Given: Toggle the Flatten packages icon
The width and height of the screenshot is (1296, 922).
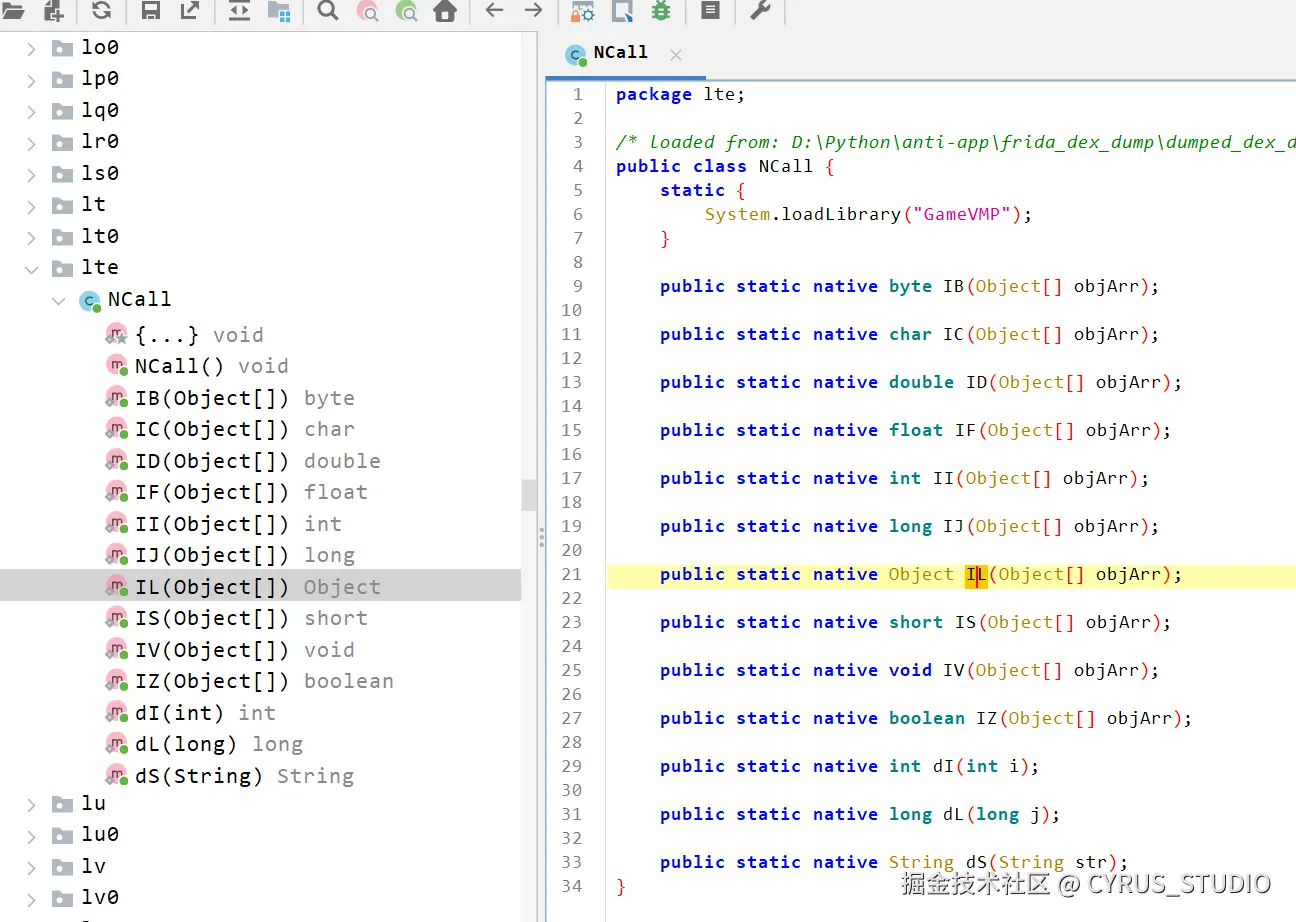Looking at the screenshot, I should pyautogui.click(x=279, y=11).
